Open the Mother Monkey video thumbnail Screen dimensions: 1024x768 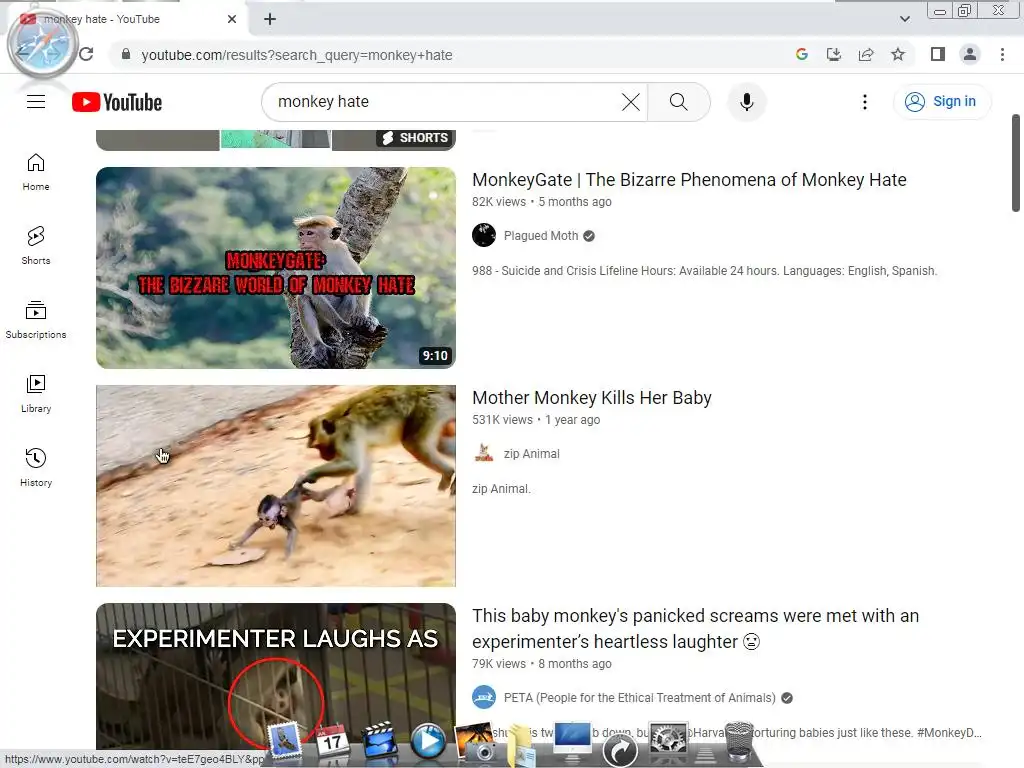click(x=276, y=486)
